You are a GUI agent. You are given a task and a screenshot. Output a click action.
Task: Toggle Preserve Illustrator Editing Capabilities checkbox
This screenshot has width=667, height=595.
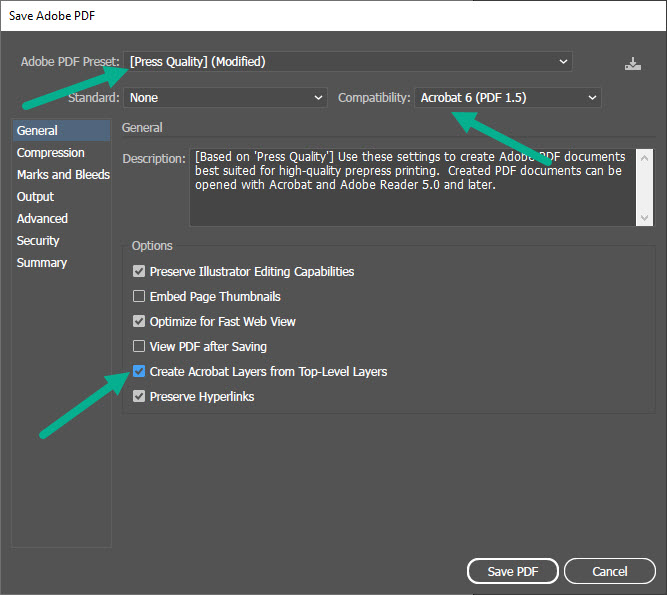tap(139, 271)
